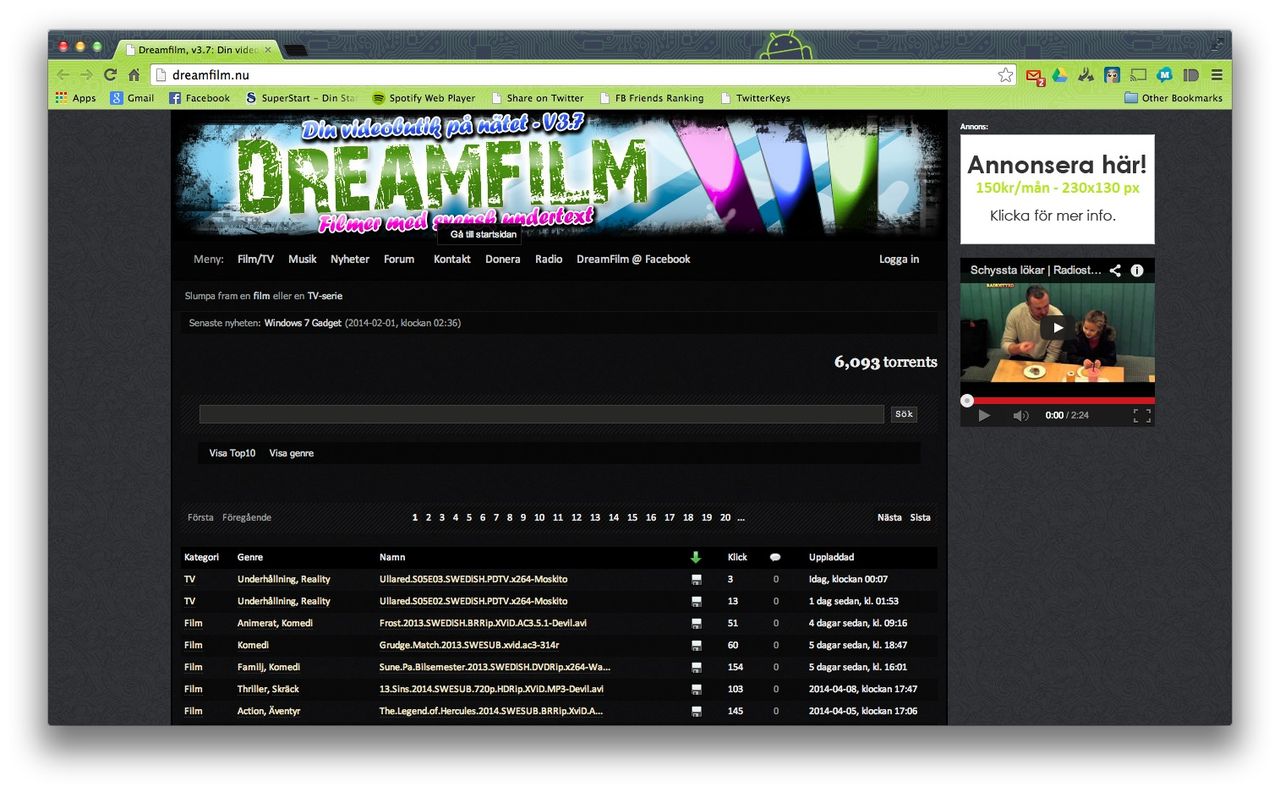Open the Forum menu item
Image resolution: width=1280 pixels, height=792 pixels.
[399, 259]
